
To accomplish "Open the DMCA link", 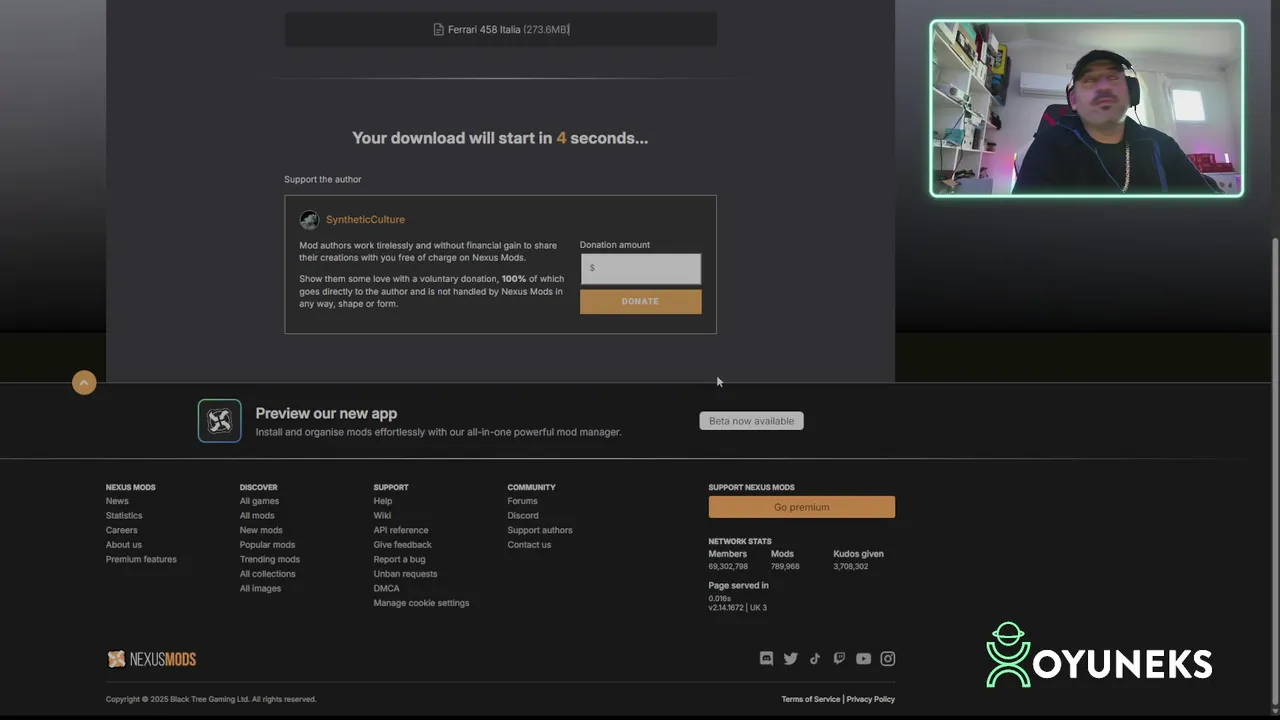I will [386, 588].
